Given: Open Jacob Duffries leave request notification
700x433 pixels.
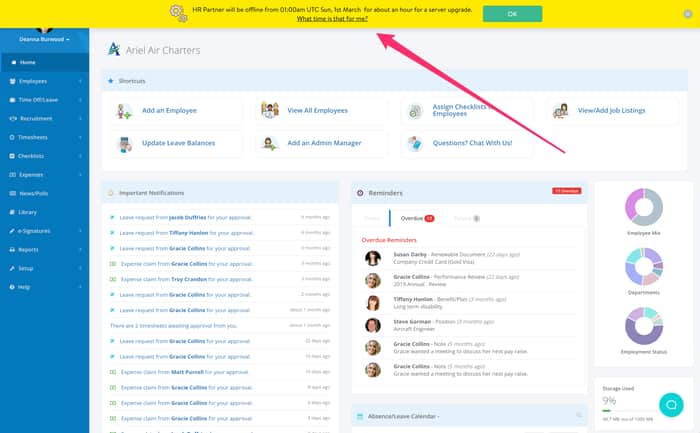Looking at the screenshot, I should point(185,217).
